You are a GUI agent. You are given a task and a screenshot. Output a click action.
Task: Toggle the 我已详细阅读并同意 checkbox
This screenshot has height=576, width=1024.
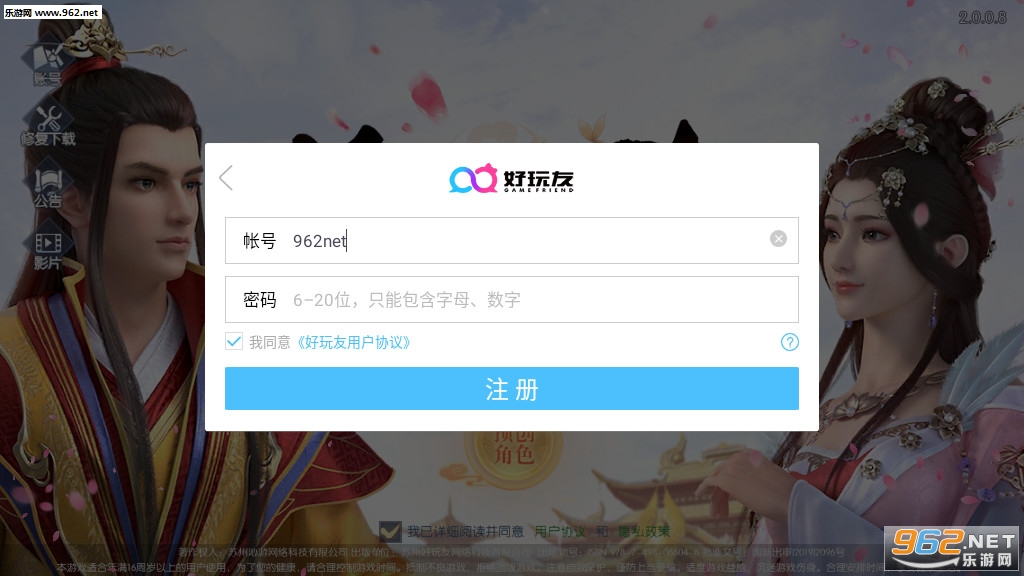(390, 531)
